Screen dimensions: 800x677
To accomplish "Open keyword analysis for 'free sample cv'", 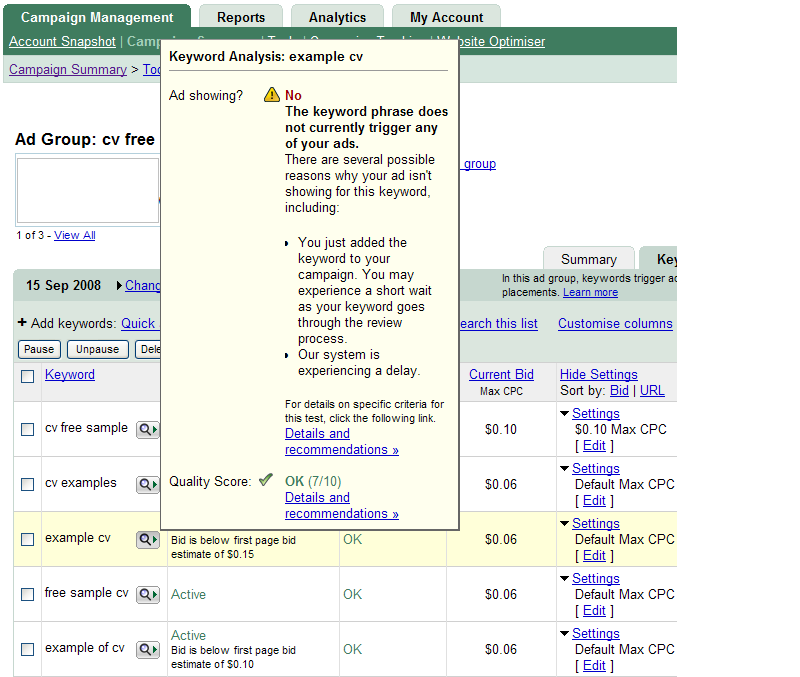I will click(x=148, y=594).
